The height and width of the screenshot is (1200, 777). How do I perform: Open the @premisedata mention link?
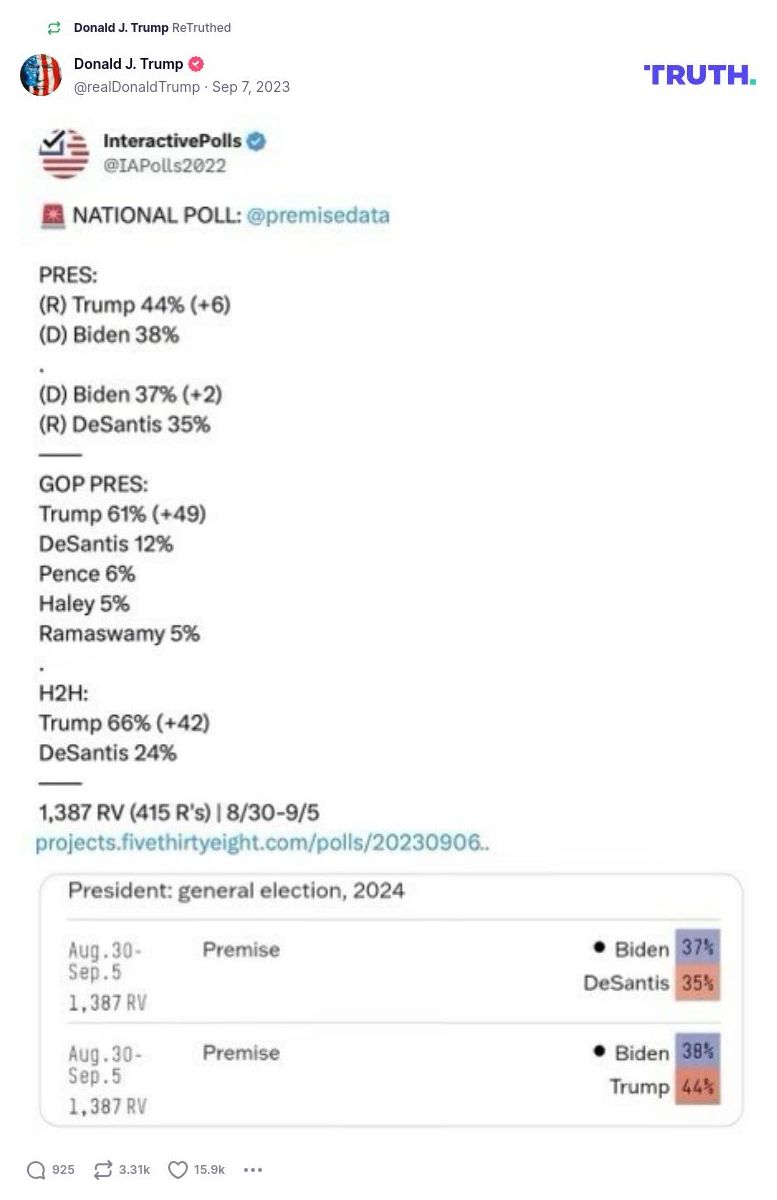[x=318, y=215]
